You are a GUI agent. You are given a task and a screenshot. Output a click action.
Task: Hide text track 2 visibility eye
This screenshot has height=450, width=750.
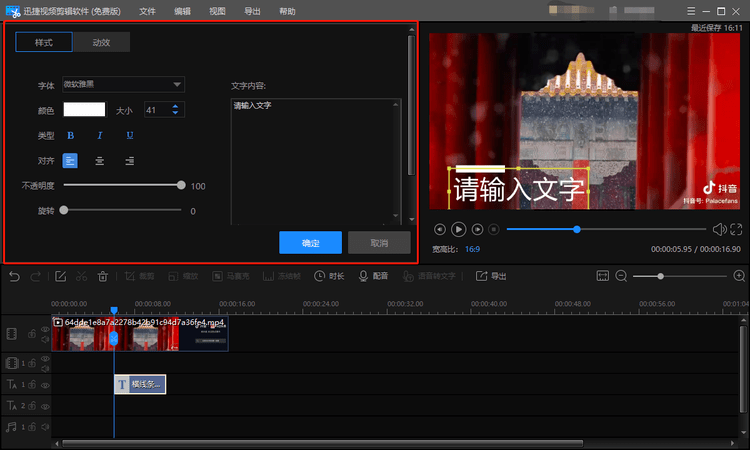click(x=45, y=406)
